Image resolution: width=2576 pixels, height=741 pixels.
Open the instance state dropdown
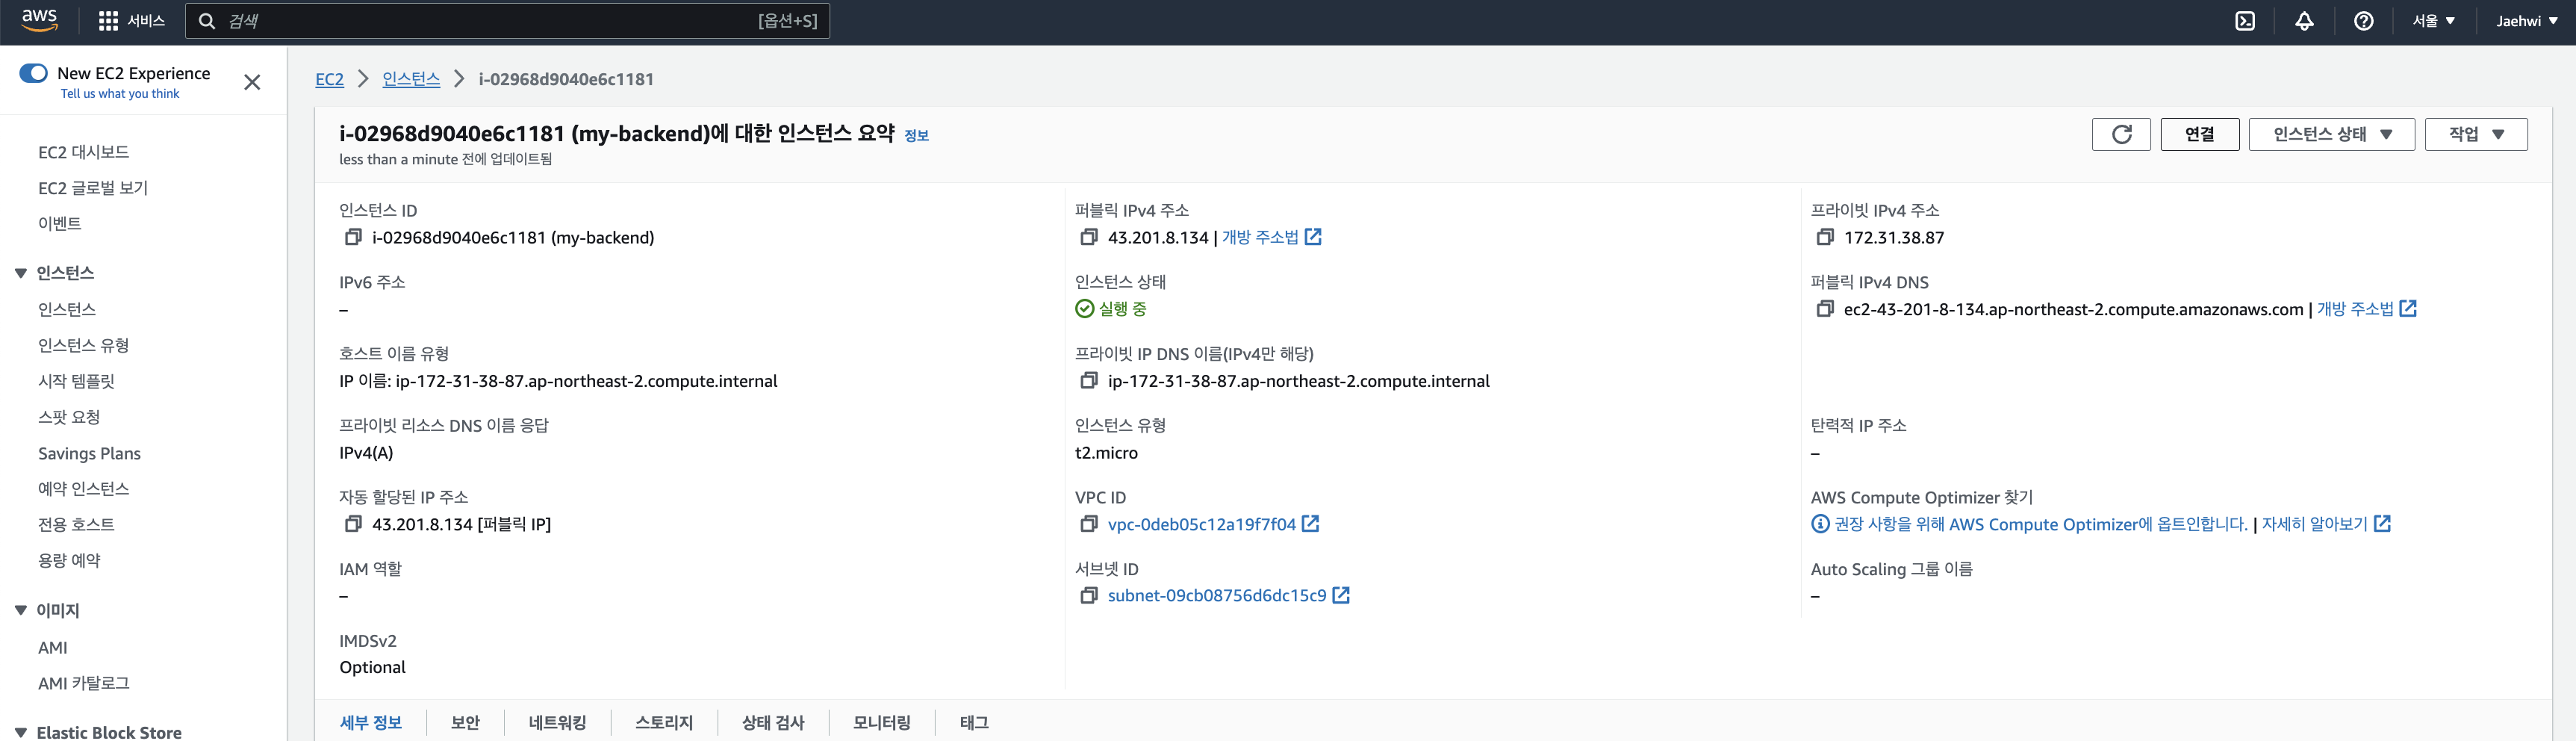click(2331, 134)
